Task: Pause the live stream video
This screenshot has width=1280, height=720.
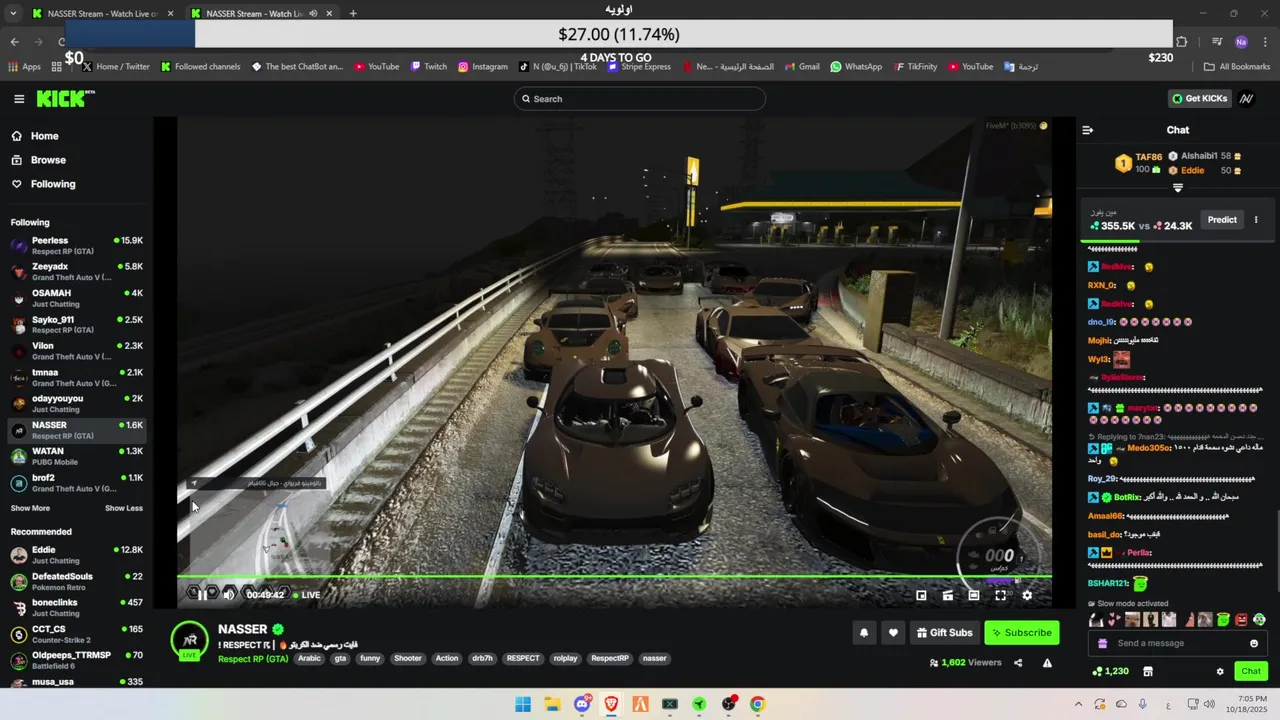Action: 202,595
